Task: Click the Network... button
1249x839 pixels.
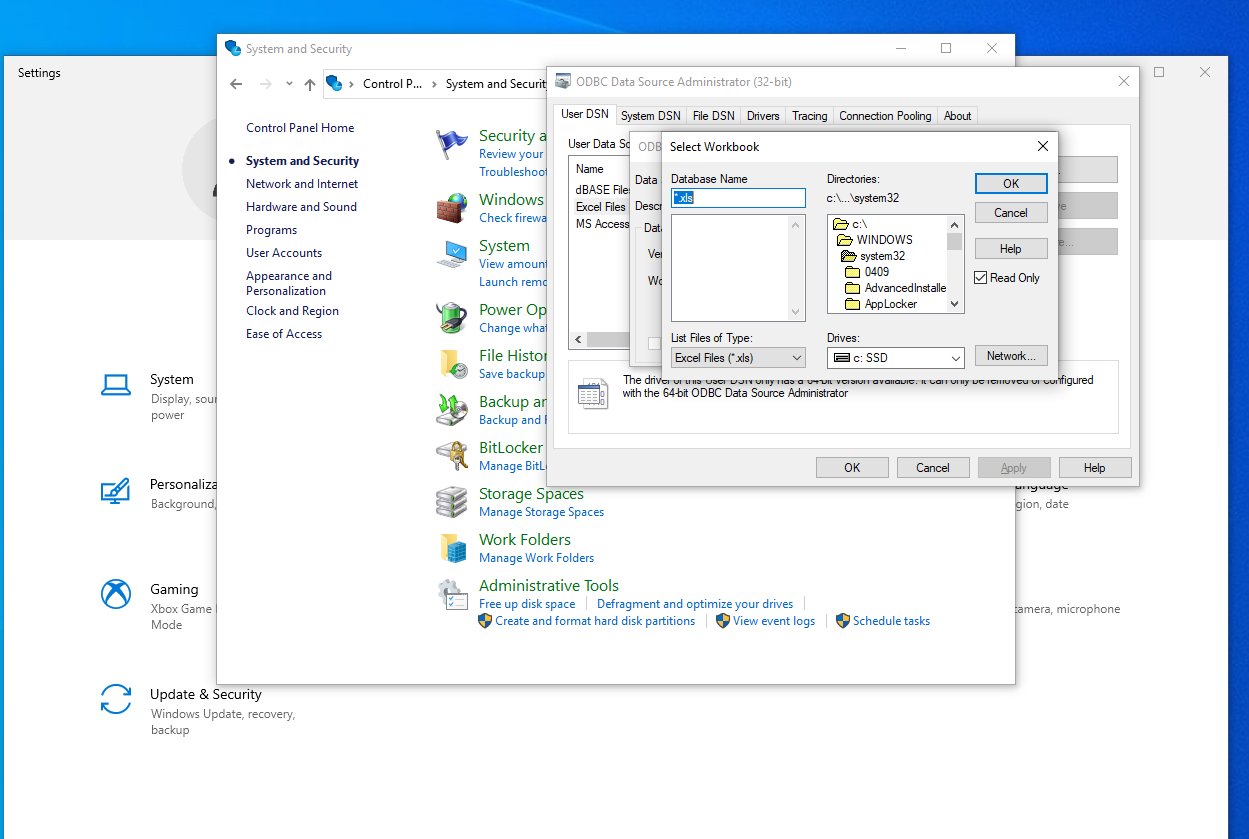Action: tap(1011, 356)
